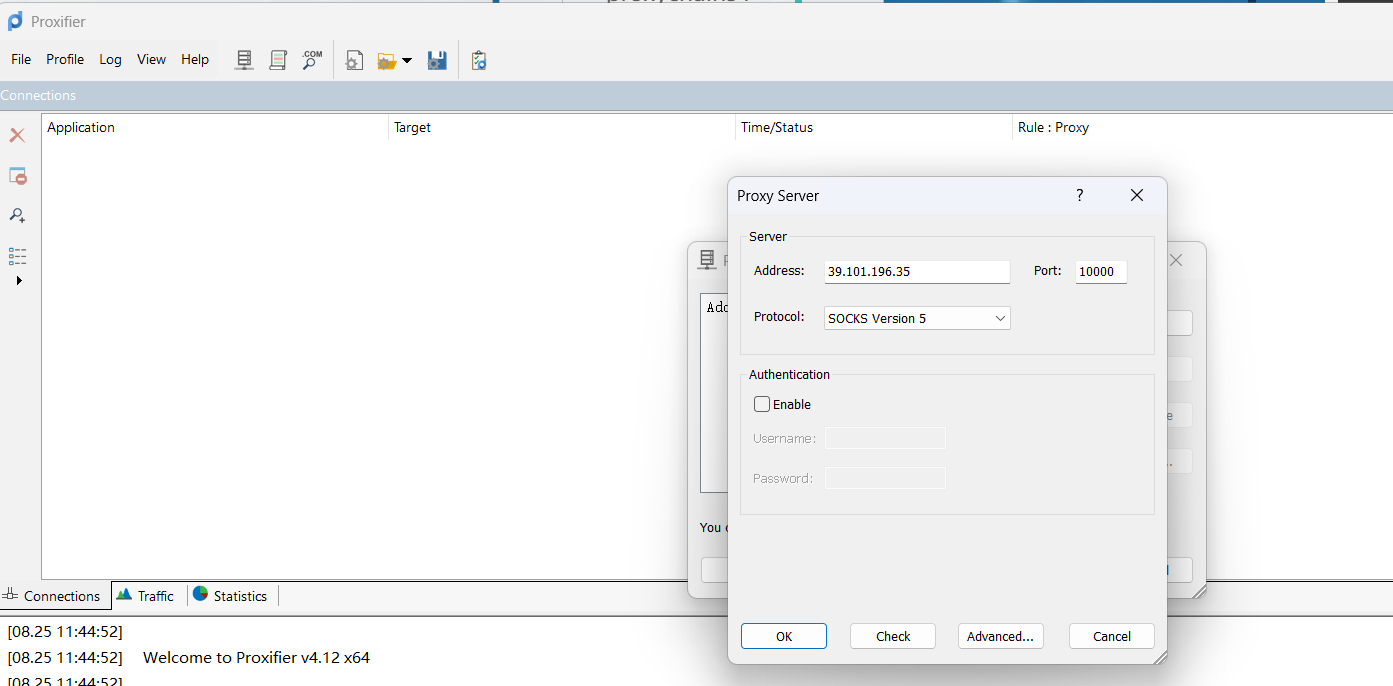Viewport: 1393px width, 686px height.
Task: Open the View menu
Action: [x=151, y=59]
